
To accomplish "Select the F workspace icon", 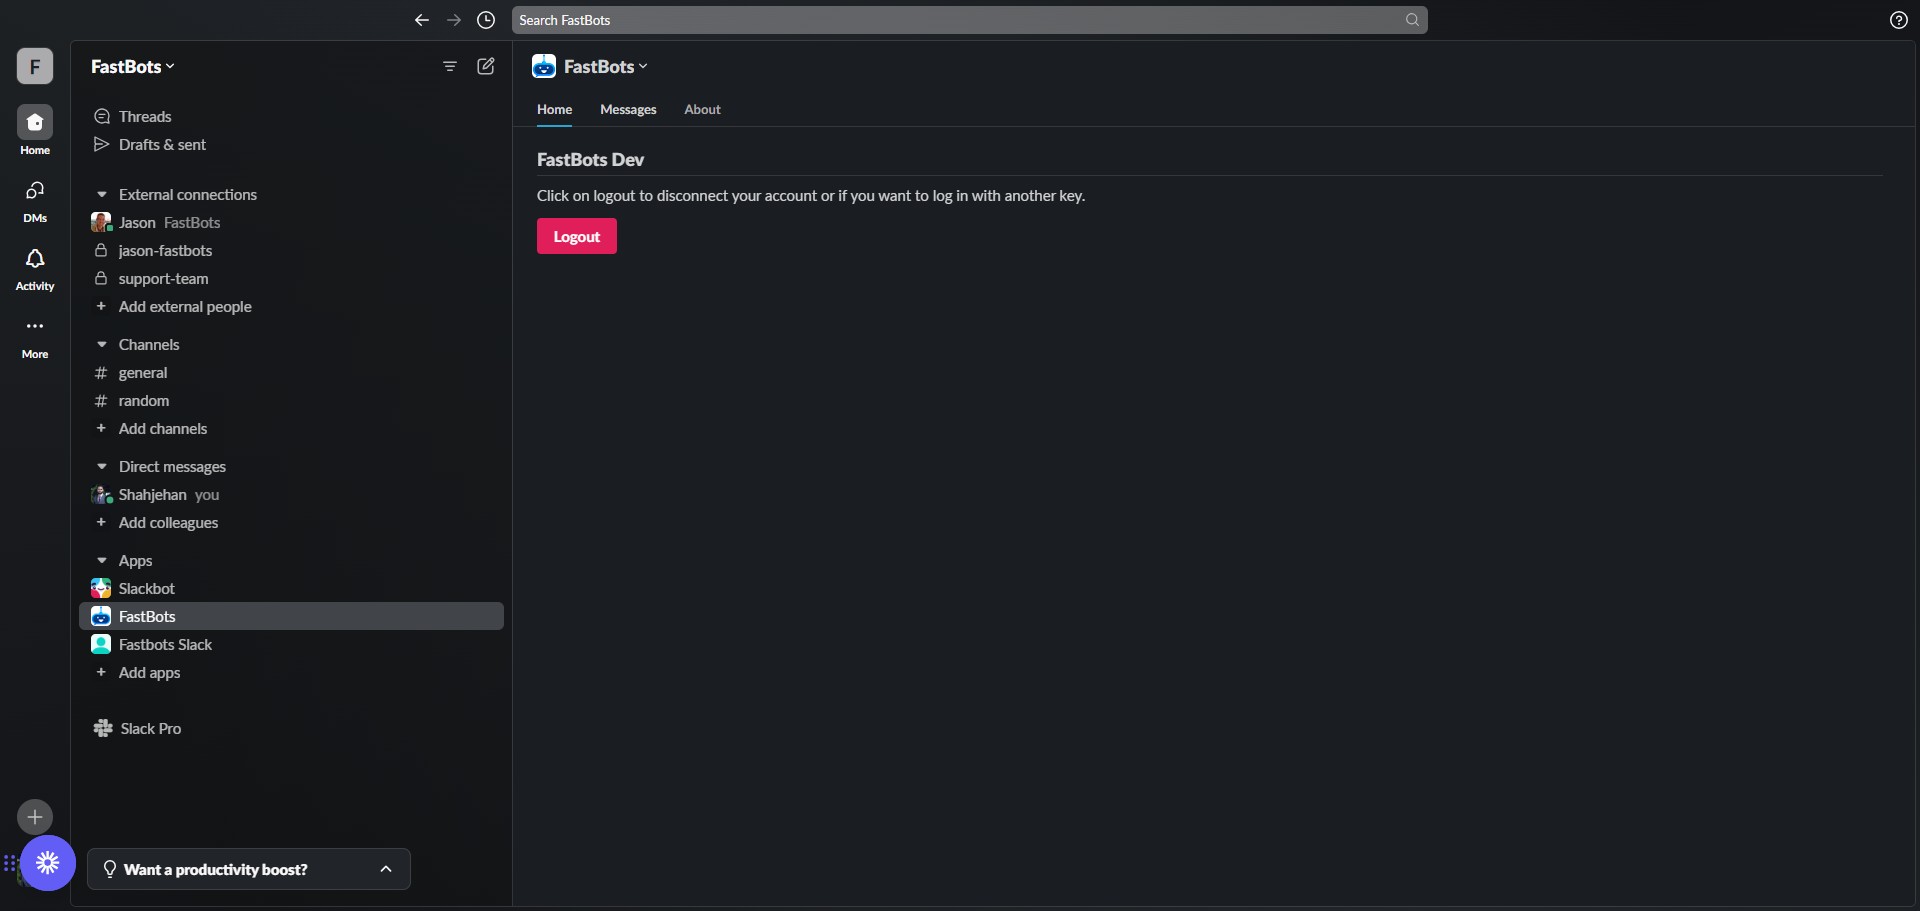I will 35,66.
